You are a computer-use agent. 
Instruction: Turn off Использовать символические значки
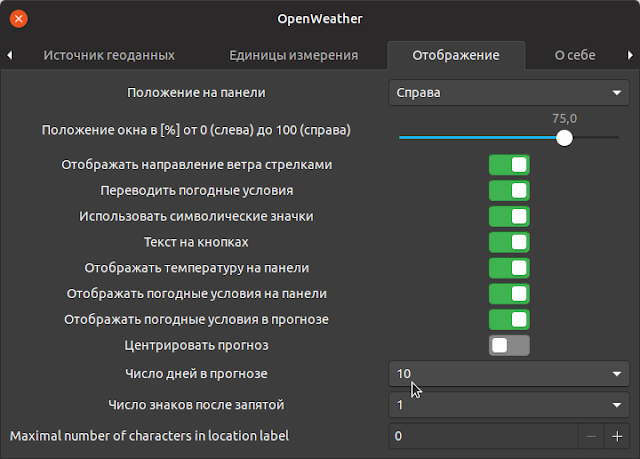(x=509, y=216)
